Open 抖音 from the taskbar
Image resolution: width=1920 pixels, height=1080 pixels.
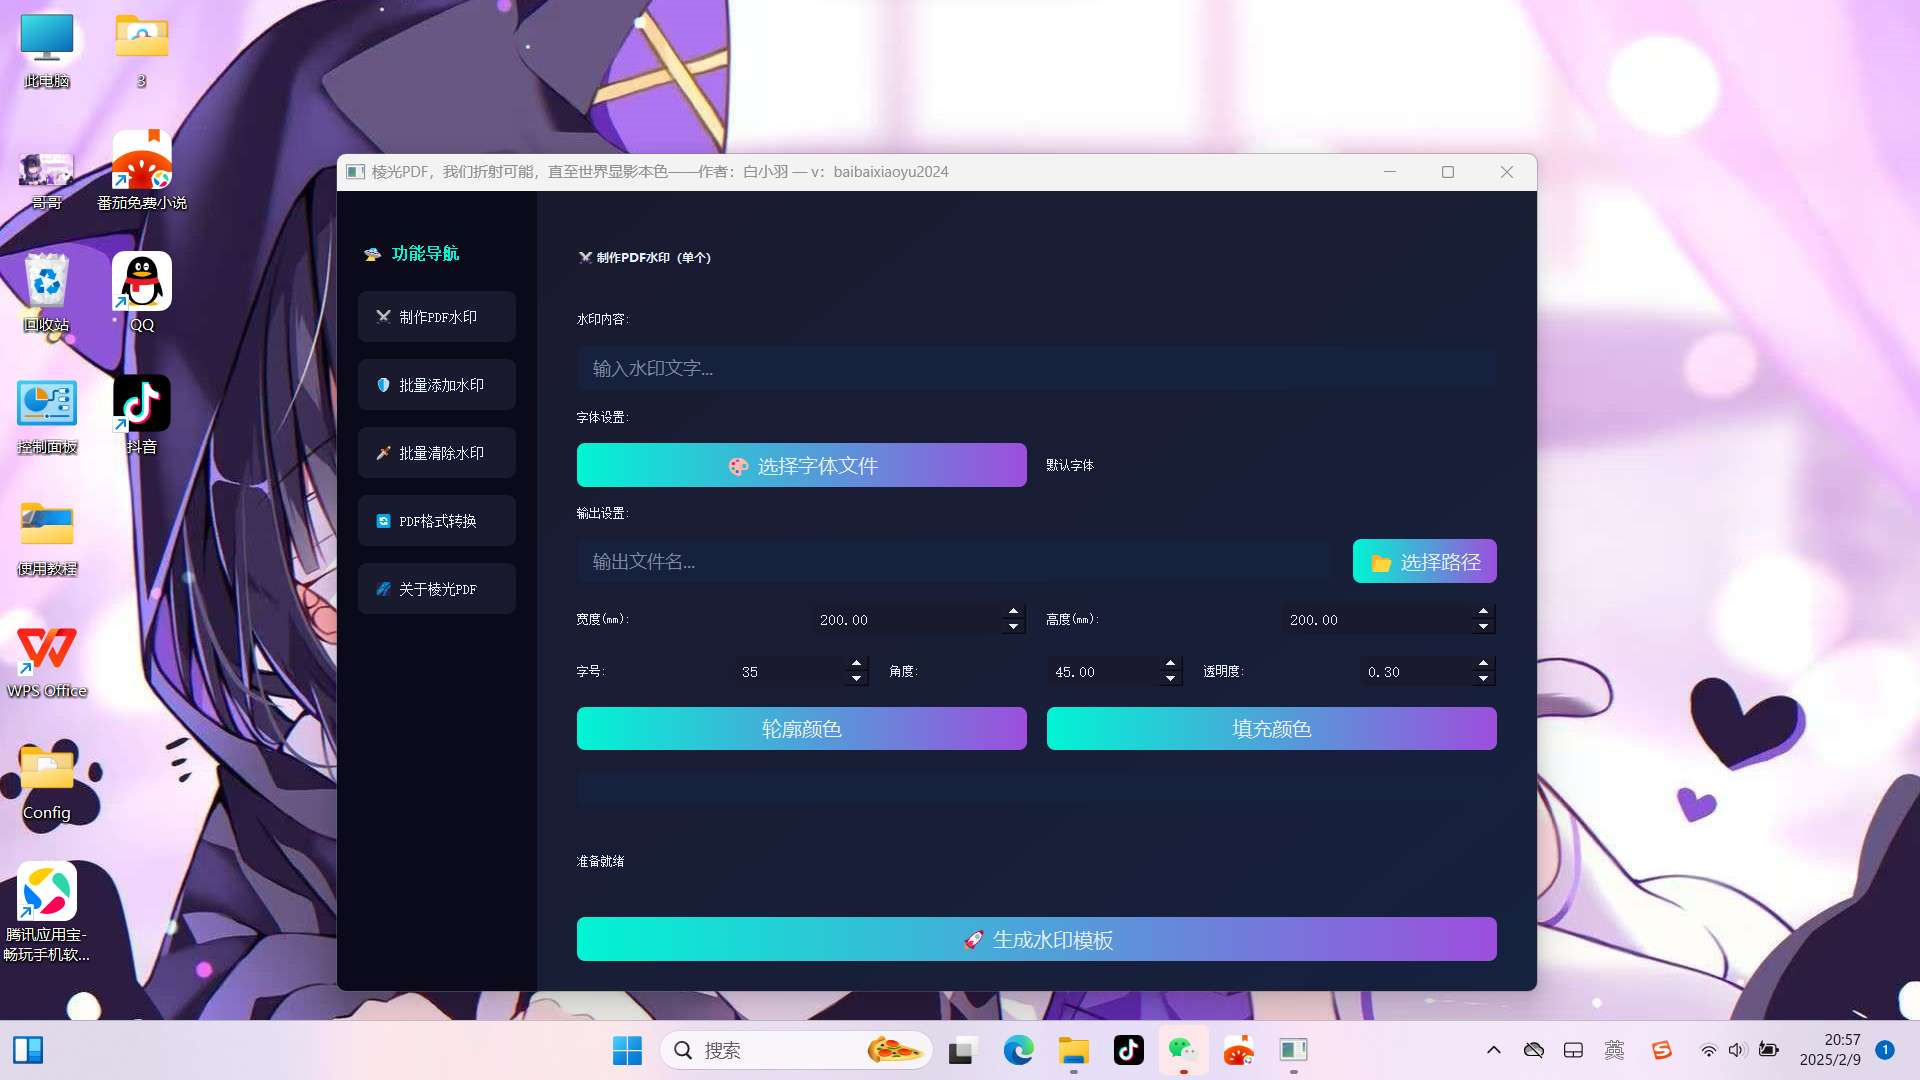(1129, 1050)
